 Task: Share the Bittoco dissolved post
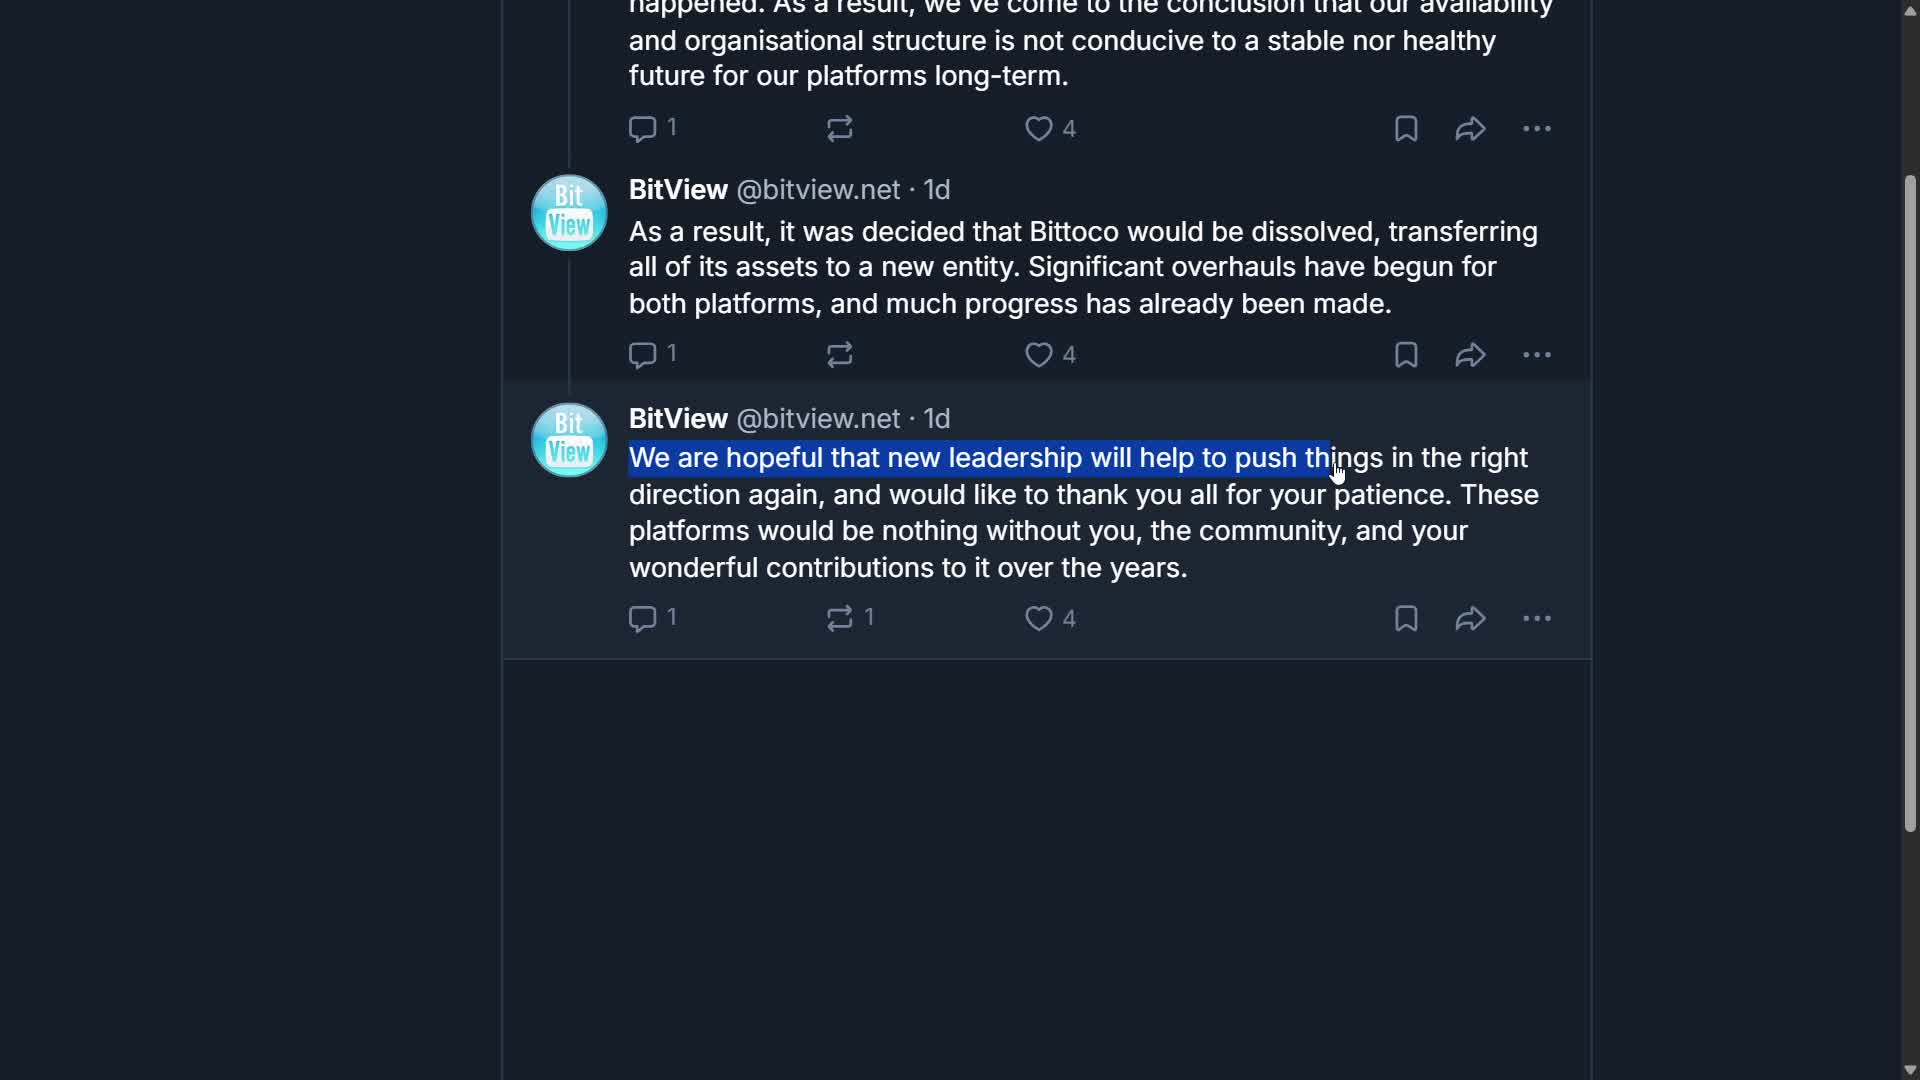[1470, 355]
